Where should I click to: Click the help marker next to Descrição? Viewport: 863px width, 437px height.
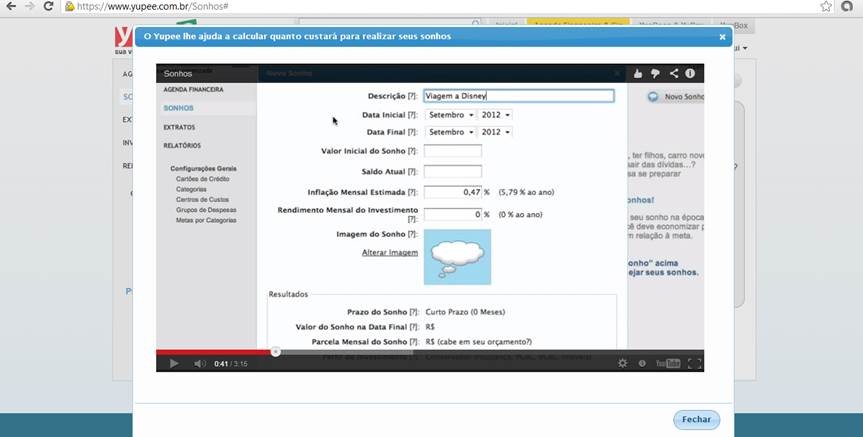click(x=412, y=96)
